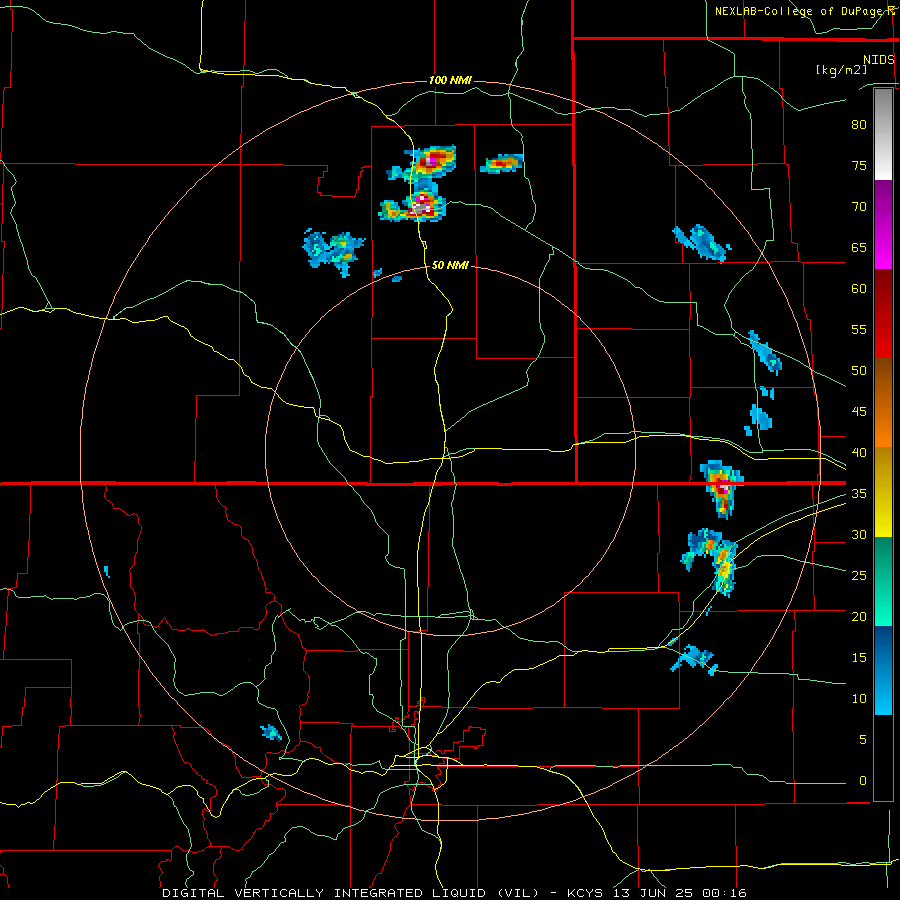Image resolution: width=900 pixels, height=900 pixels.
Task: Click the 15 value on the VIL scale
Action: click(x=859, y=658)
